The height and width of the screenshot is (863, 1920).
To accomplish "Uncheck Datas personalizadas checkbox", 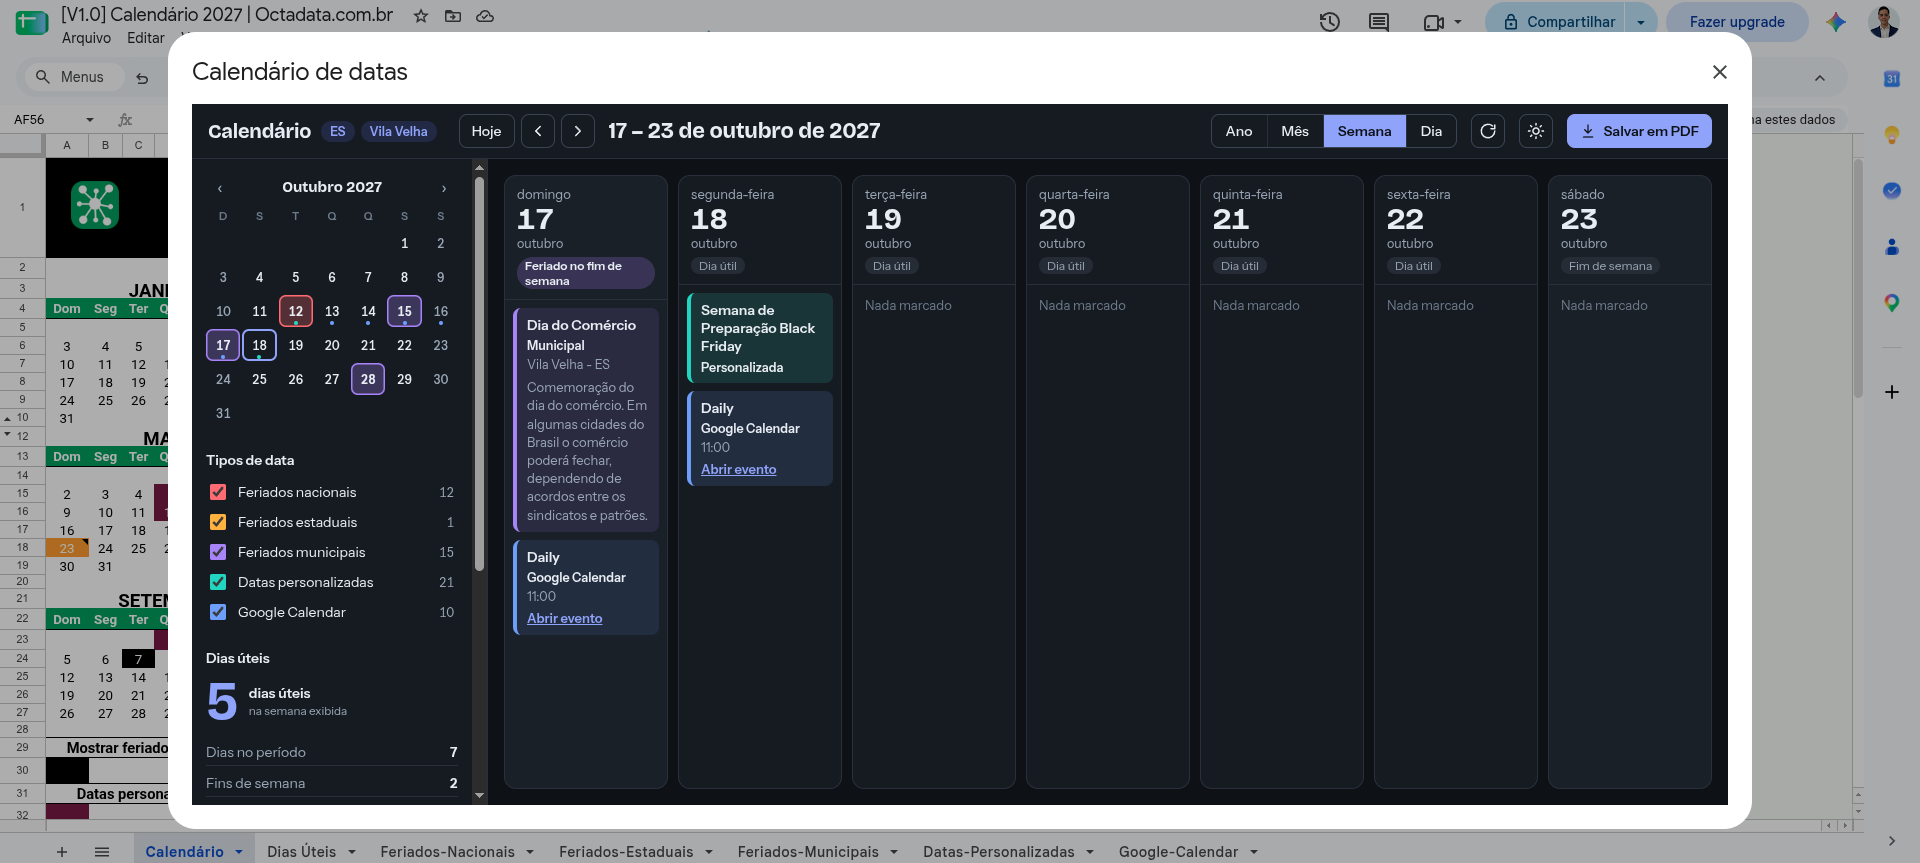I will click(218, 582).
